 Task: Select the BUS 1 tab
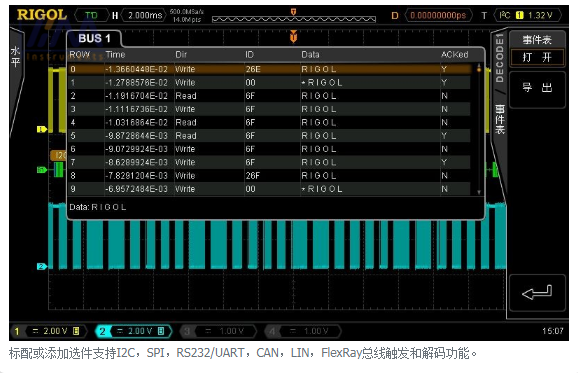click(x=94, y=38)
